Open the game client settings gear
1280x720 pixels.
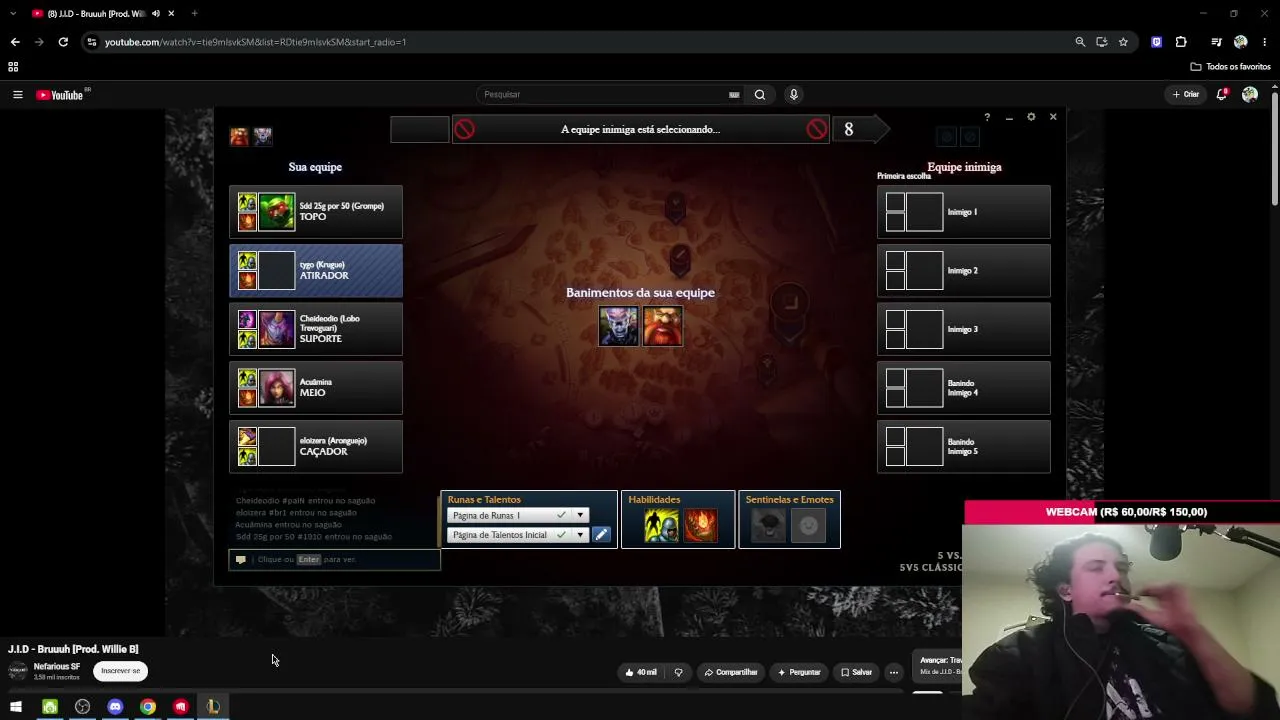tap(1031, 117)
